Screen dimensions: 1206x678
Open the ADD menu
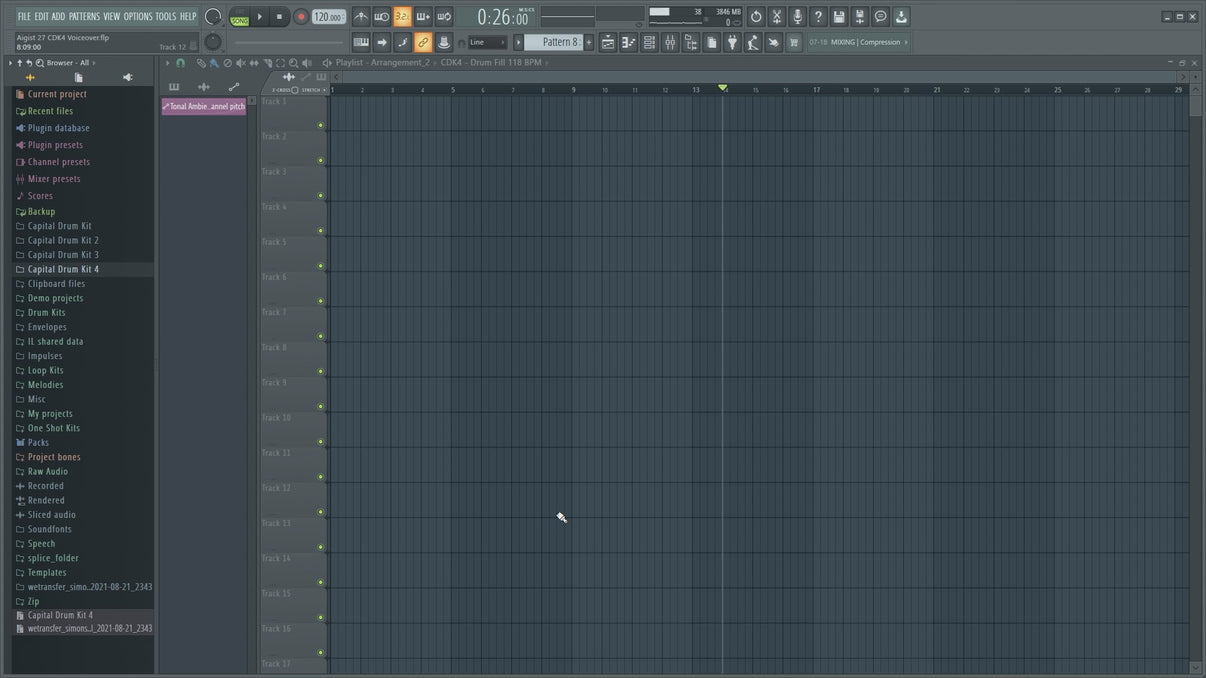pos(58,16)
